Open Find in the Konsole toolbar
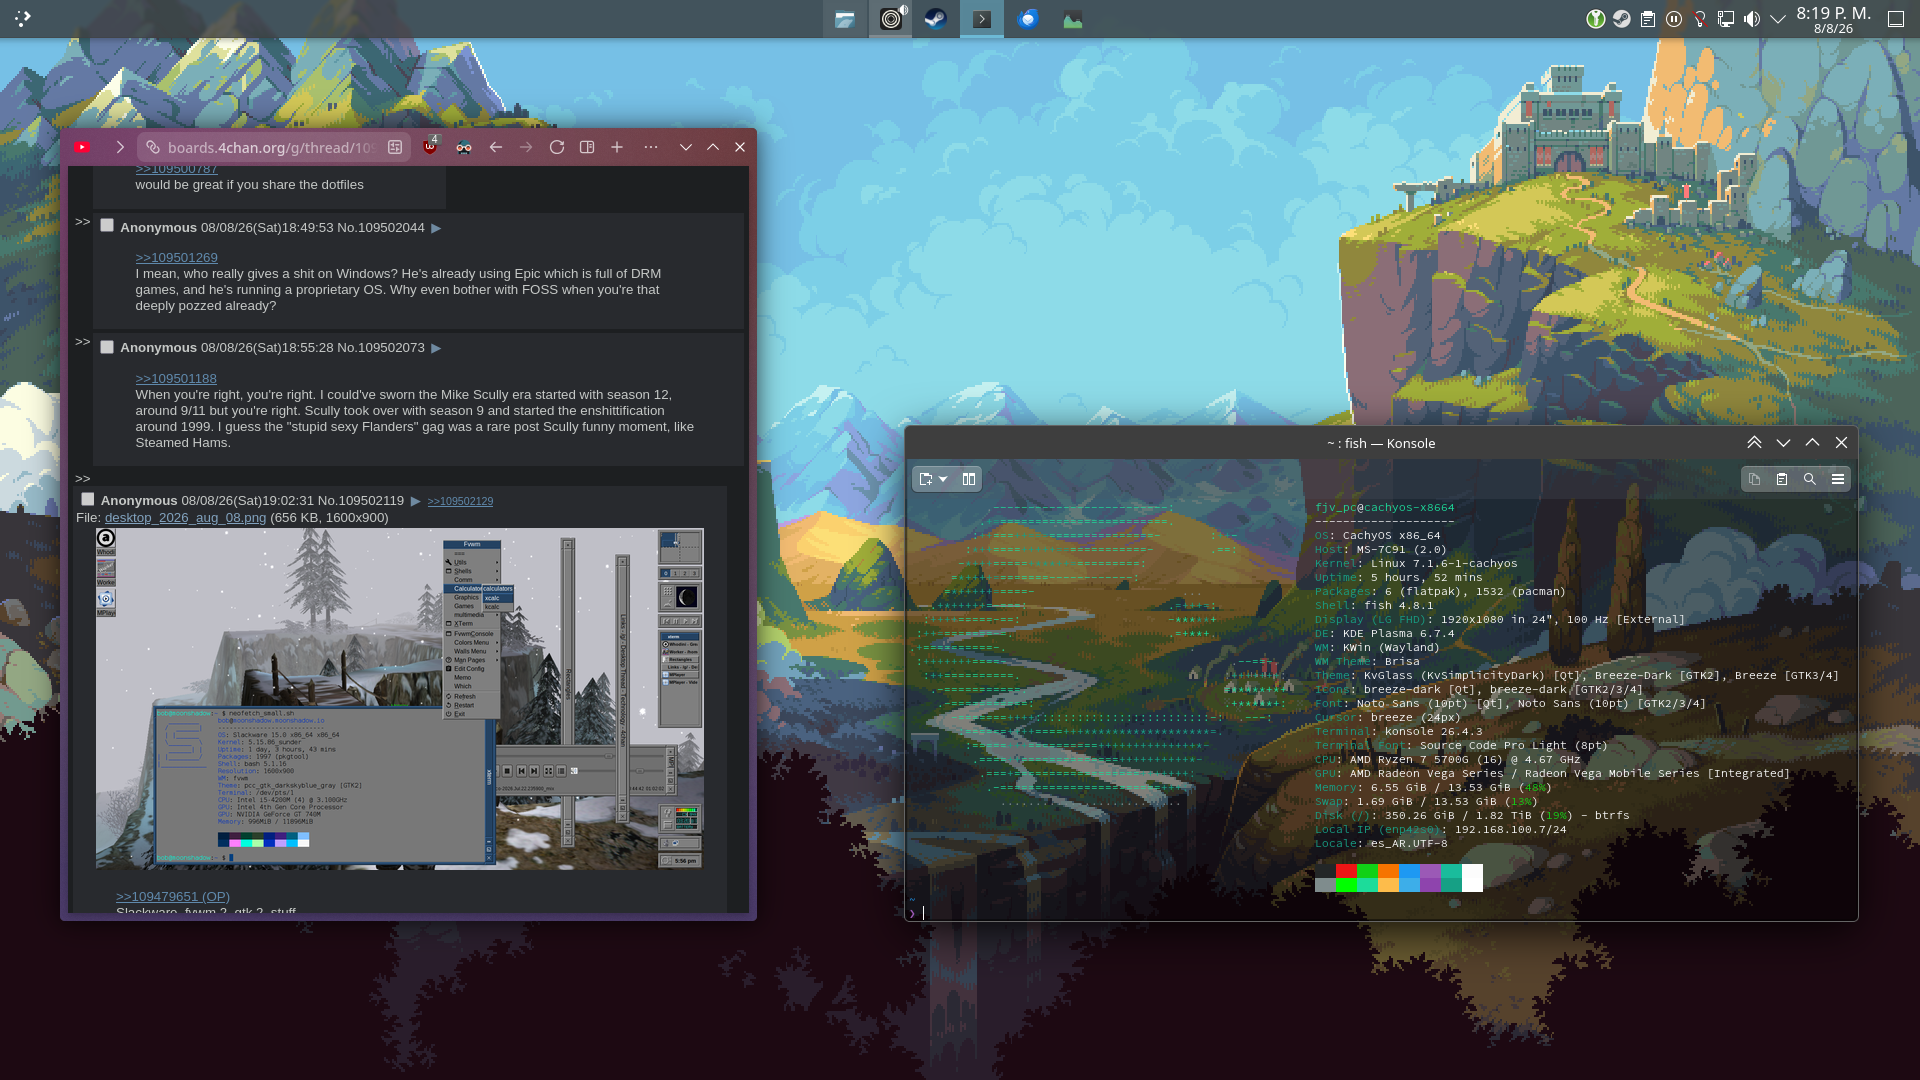 [x=1810, y=479]
